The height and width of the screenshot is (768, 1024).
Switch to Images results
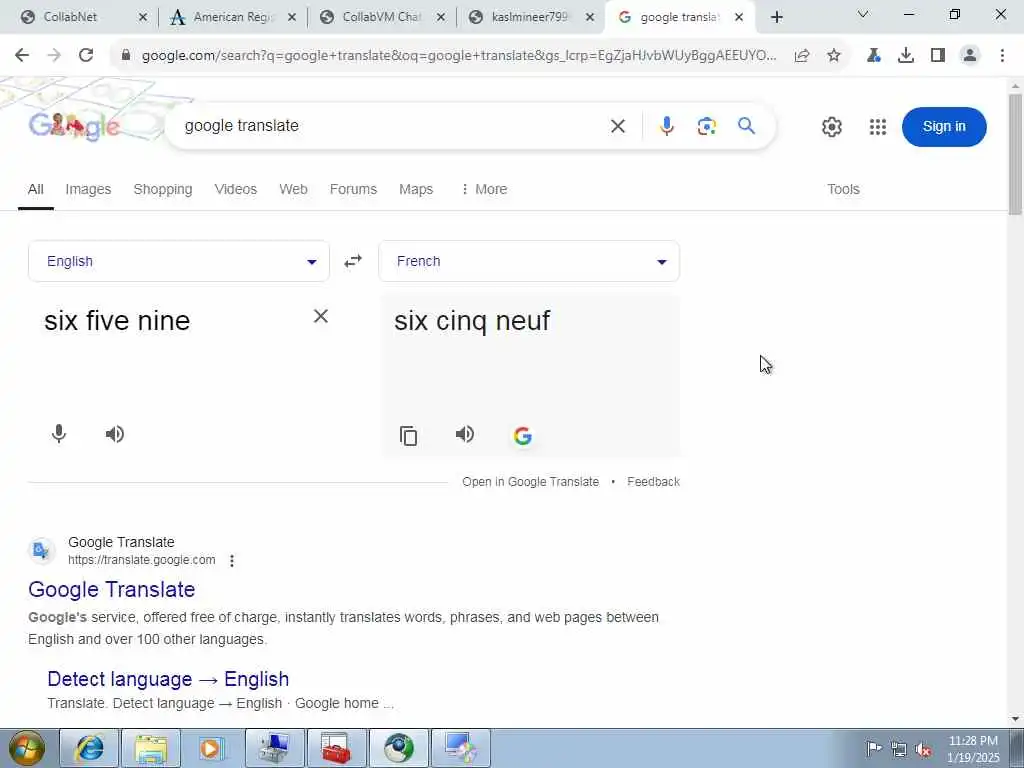pyautogui.click(x=88, y=189)
